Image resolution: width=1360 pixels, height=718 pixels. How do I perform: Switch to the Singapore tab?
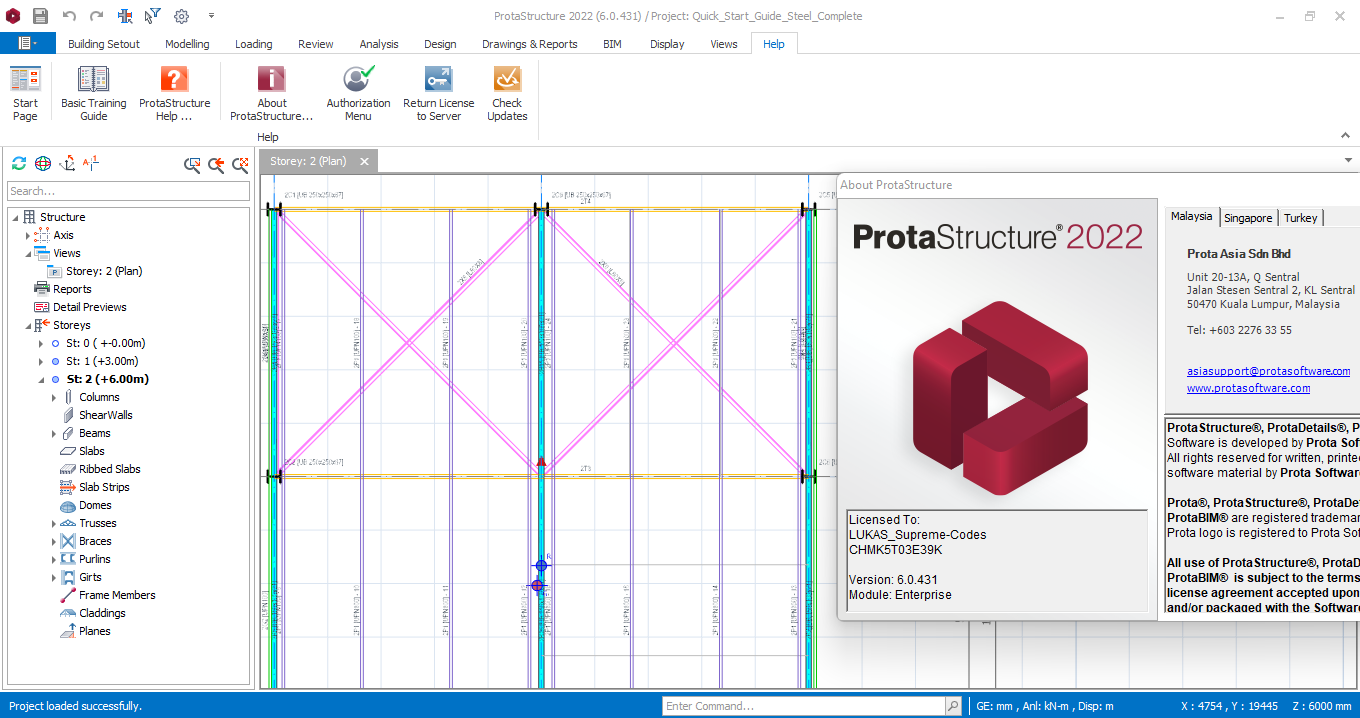(x=1248, y=217)
